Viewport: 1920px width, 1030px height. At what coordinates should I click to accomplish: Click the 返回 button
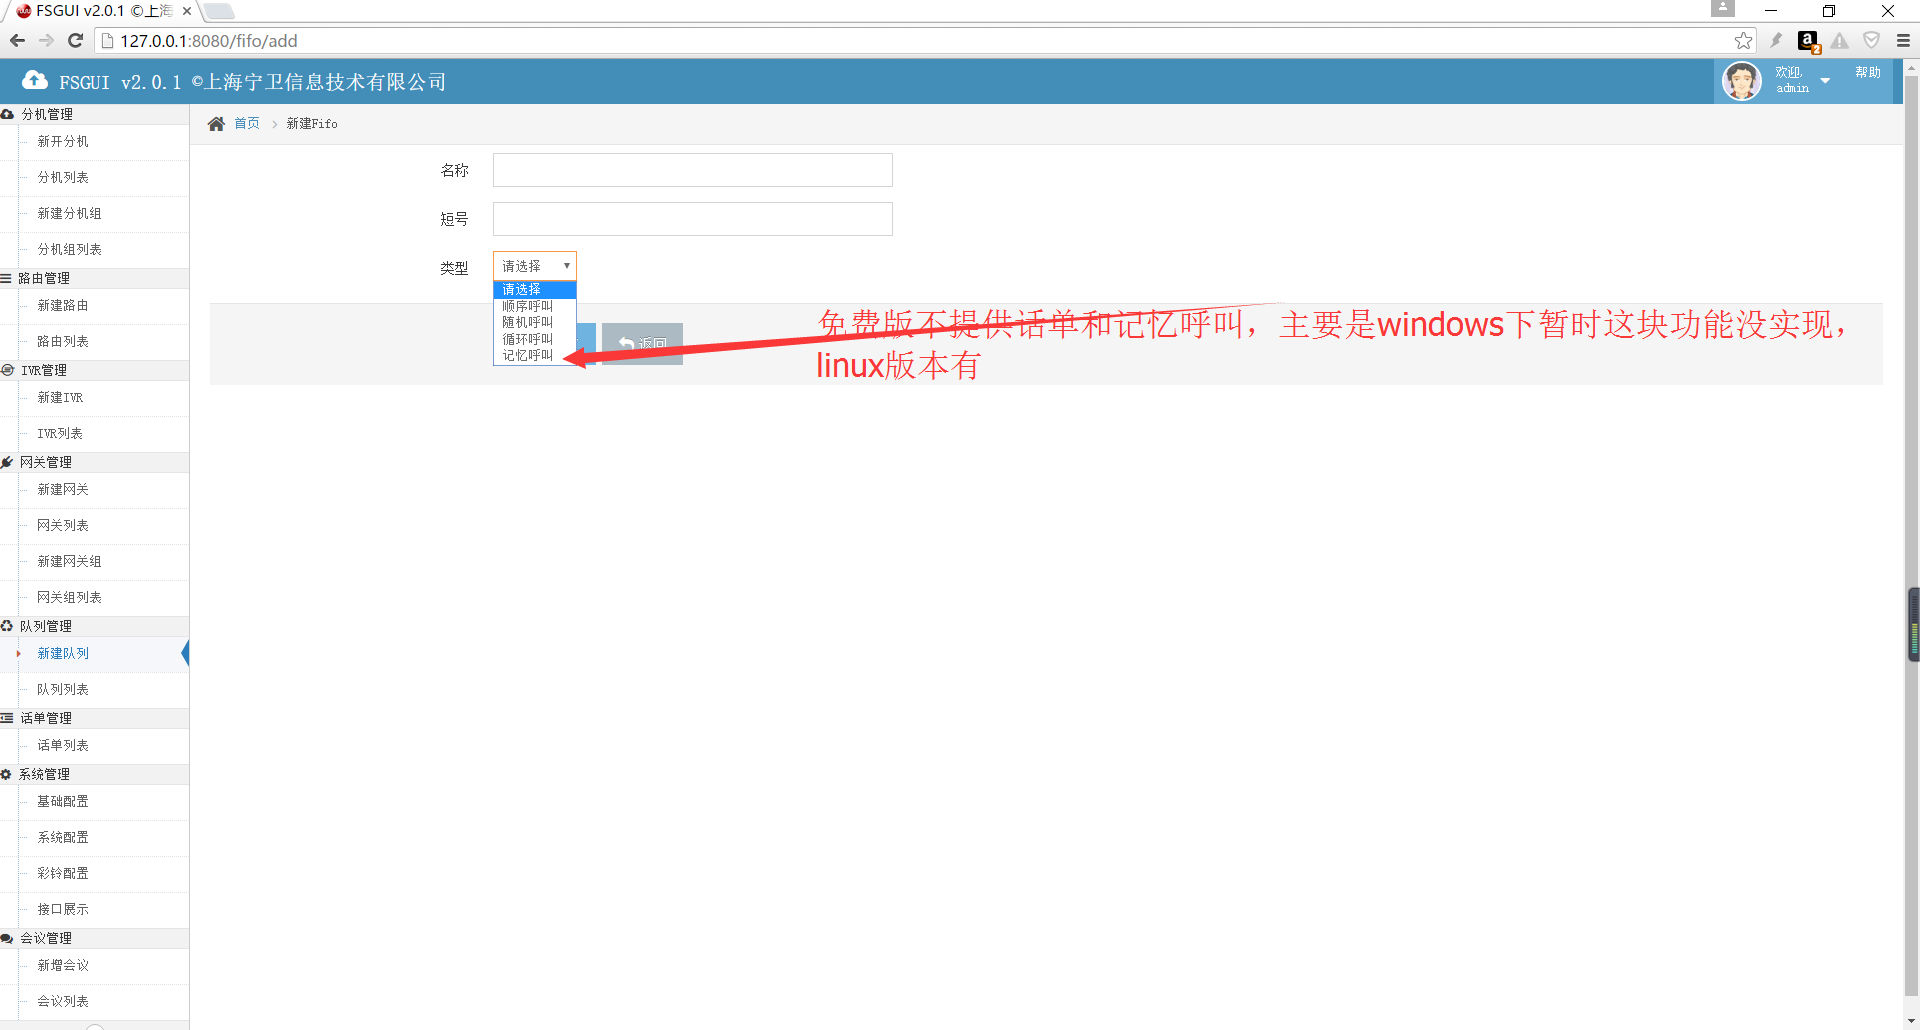click(x=642, y=343)
